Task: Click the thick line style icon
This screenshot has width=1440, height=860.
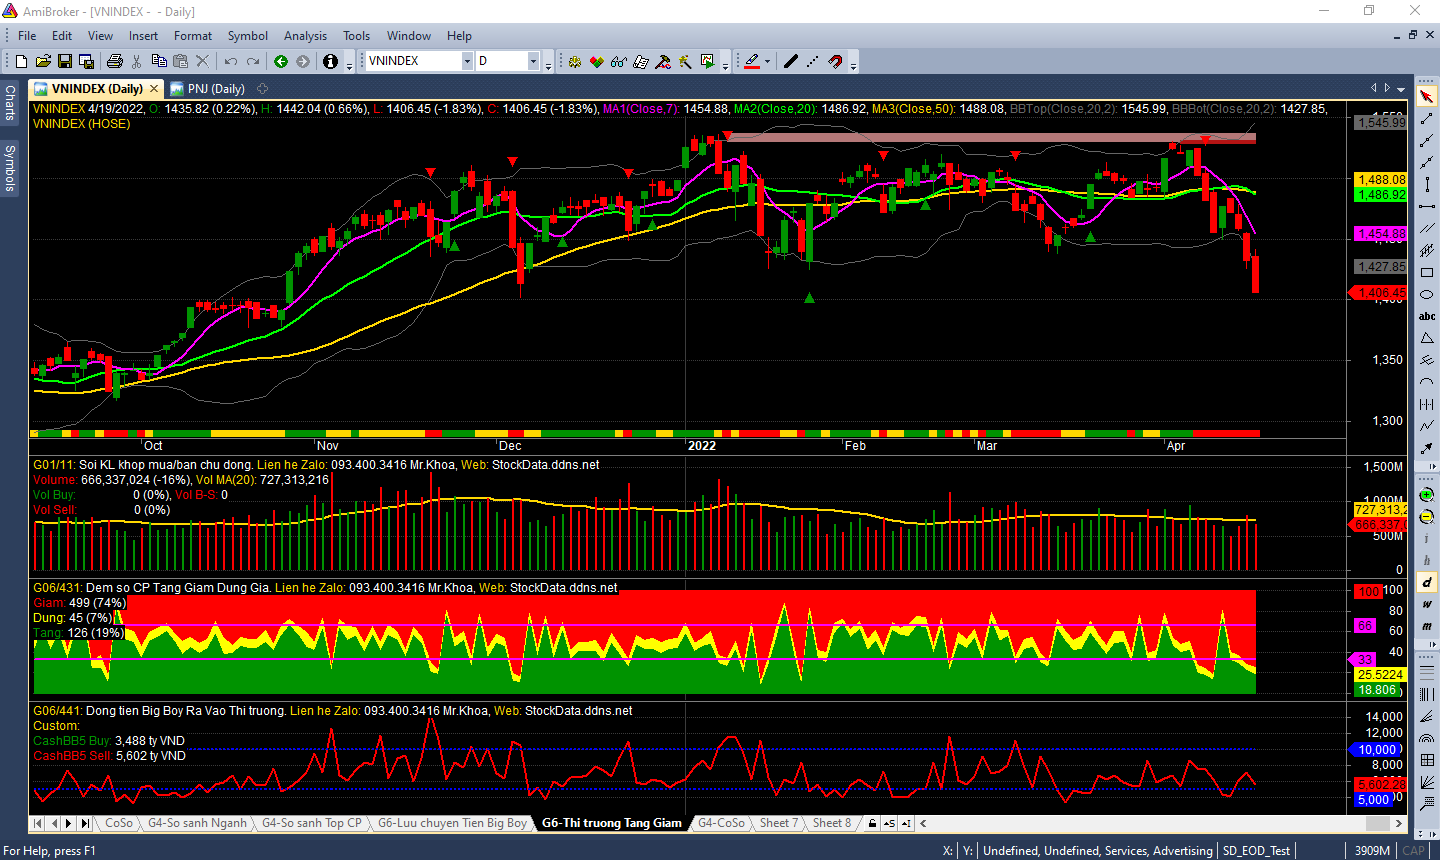Action: (x=791, y=61)
